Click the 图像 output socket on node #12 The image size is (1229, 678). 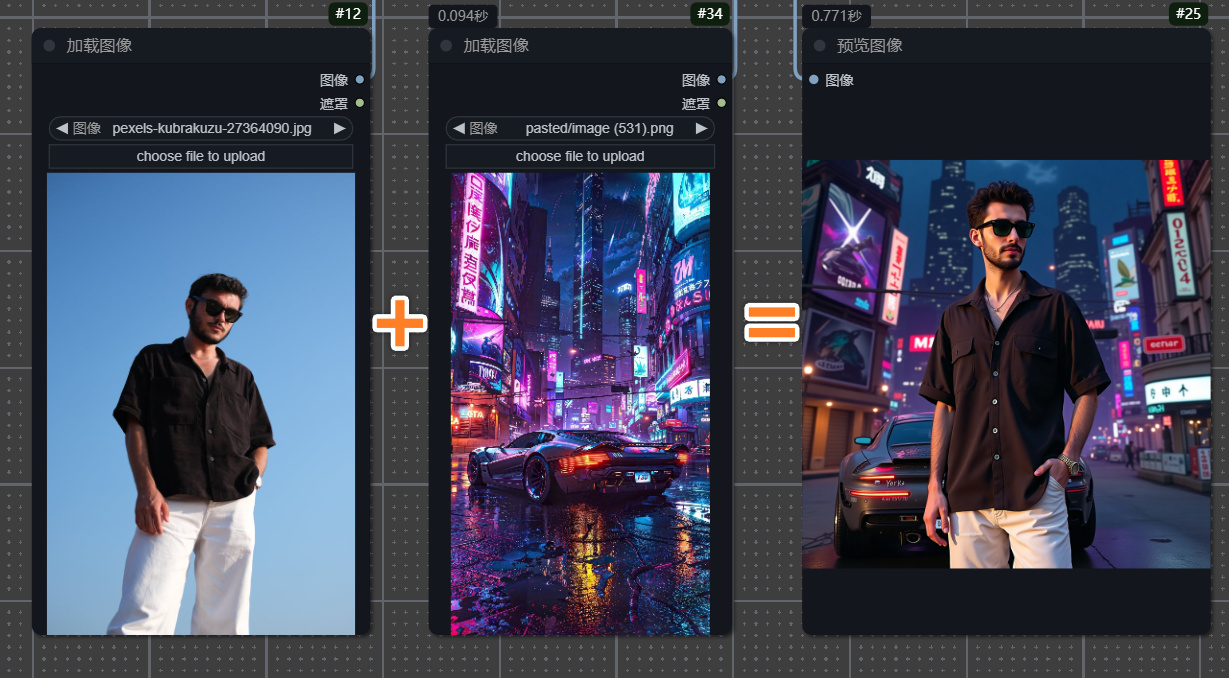(x=358, y=80)
